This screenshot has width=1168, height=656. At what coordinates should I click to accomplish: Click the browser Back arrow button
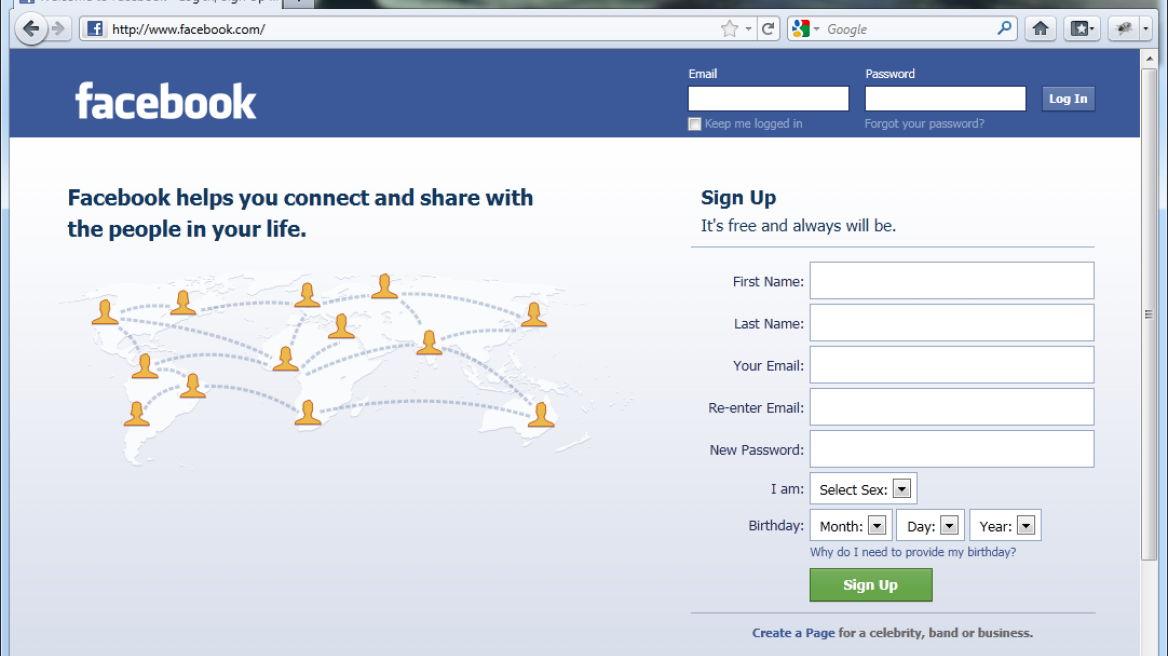pyautogui.click(x=31, y=29)
